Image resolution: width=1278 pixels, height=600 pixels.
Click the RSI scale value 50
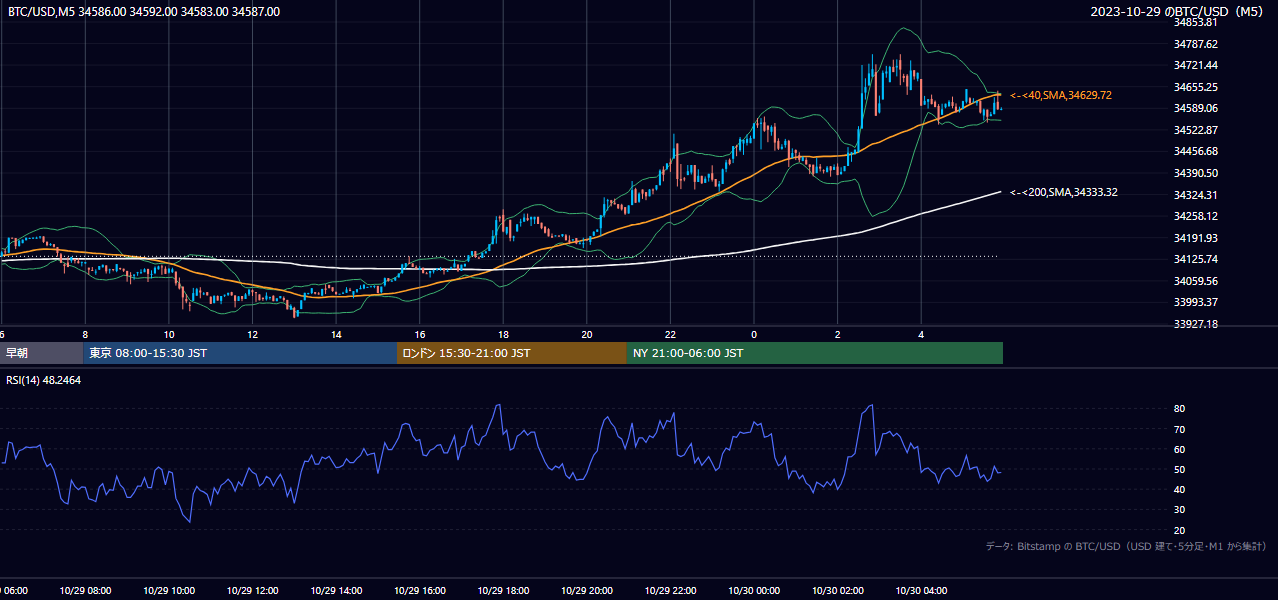point(1179,469)
